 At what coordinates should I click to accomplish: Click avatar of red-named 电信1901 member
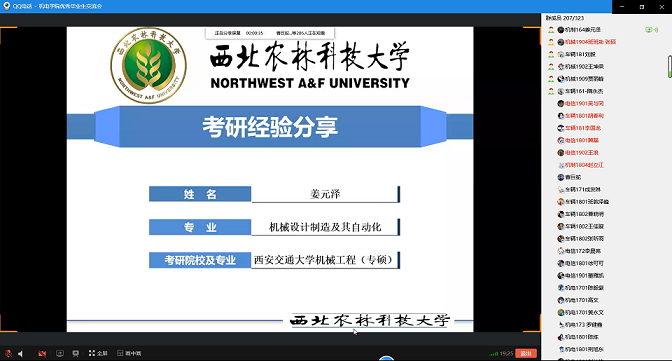(x=561, y=103)
